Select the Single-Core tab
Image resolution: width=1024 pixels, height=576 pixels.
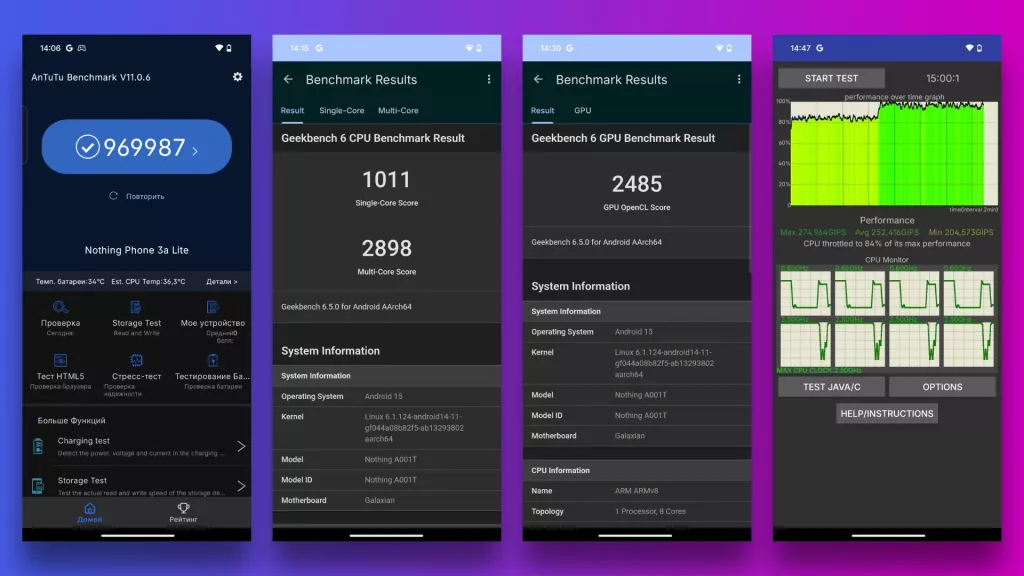(x=342, y=110)
